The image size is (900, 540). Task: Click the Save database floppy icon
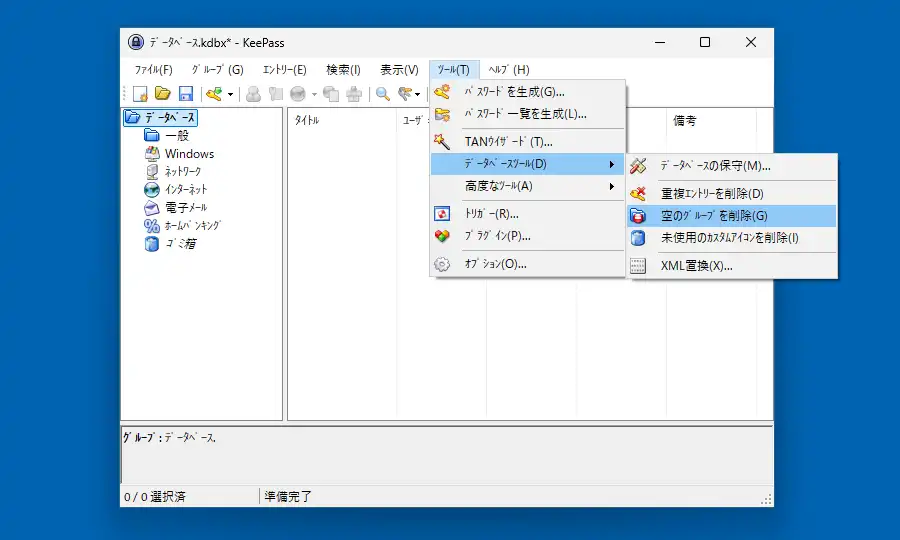pos(186,94)
